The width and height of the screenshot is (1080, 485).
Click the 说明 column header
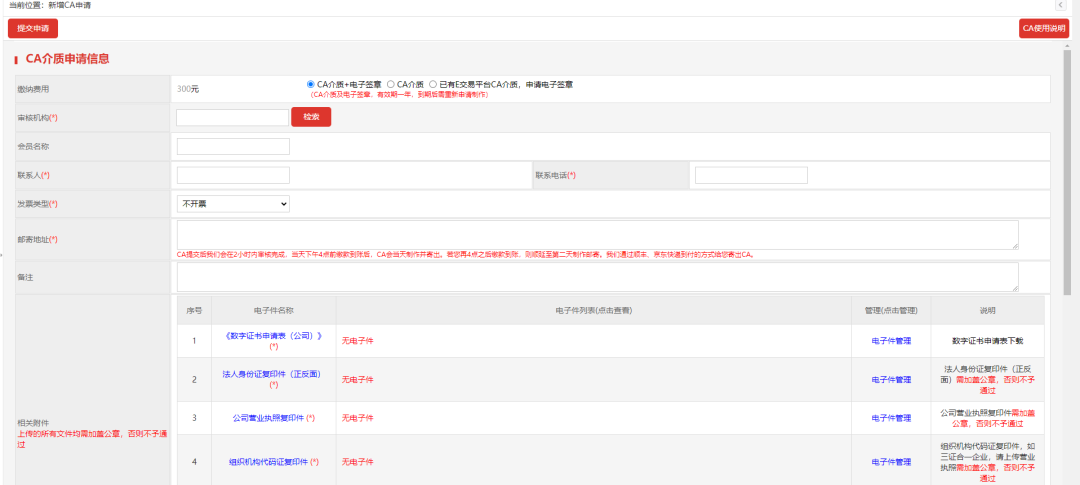(988, 311)
